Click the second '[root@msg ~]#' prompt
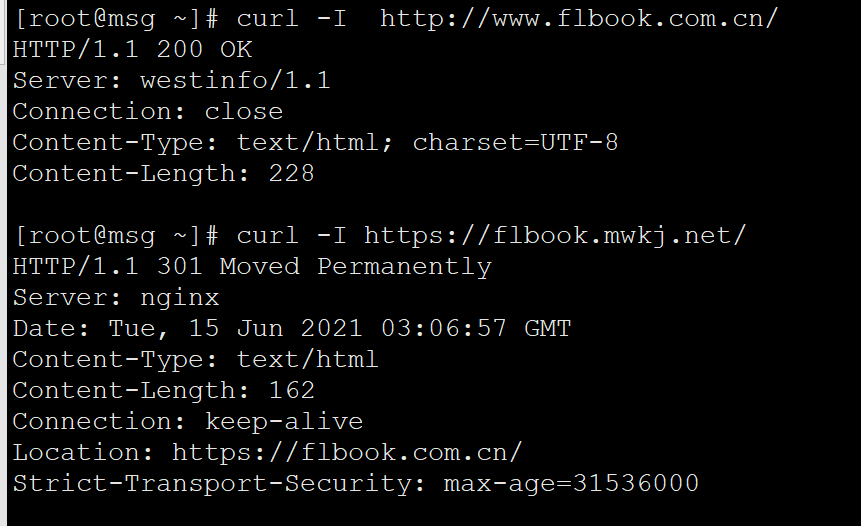 click(116, 236)
